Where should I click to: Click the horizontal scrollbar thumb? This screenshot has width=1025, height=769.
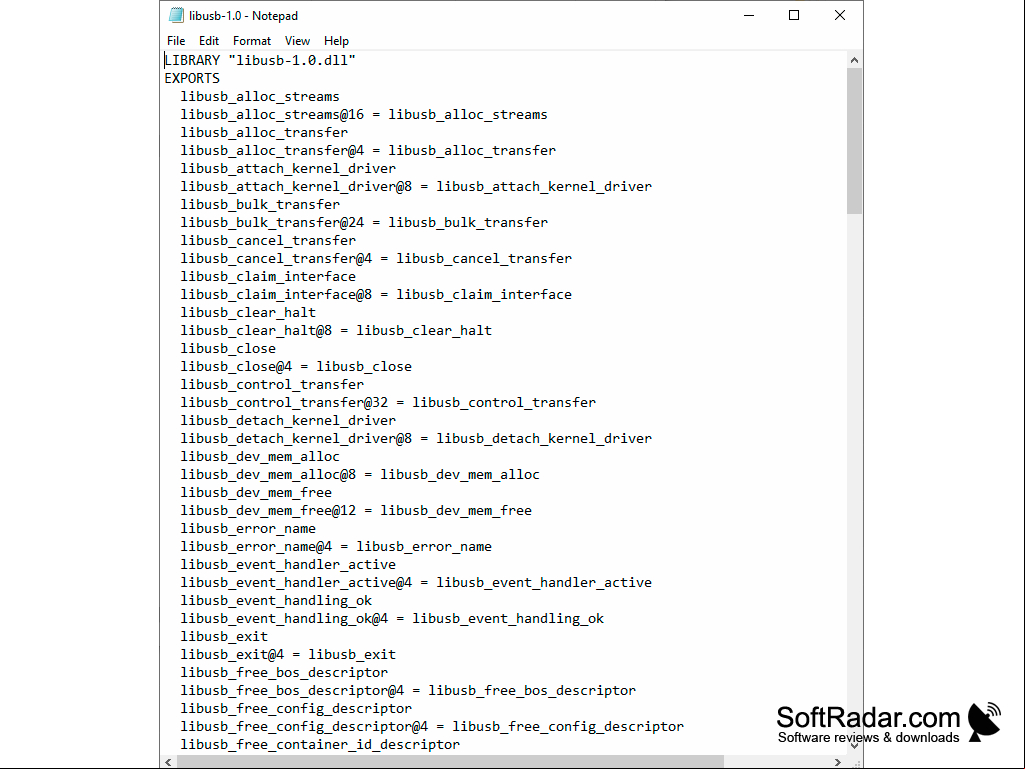point(450,762)
